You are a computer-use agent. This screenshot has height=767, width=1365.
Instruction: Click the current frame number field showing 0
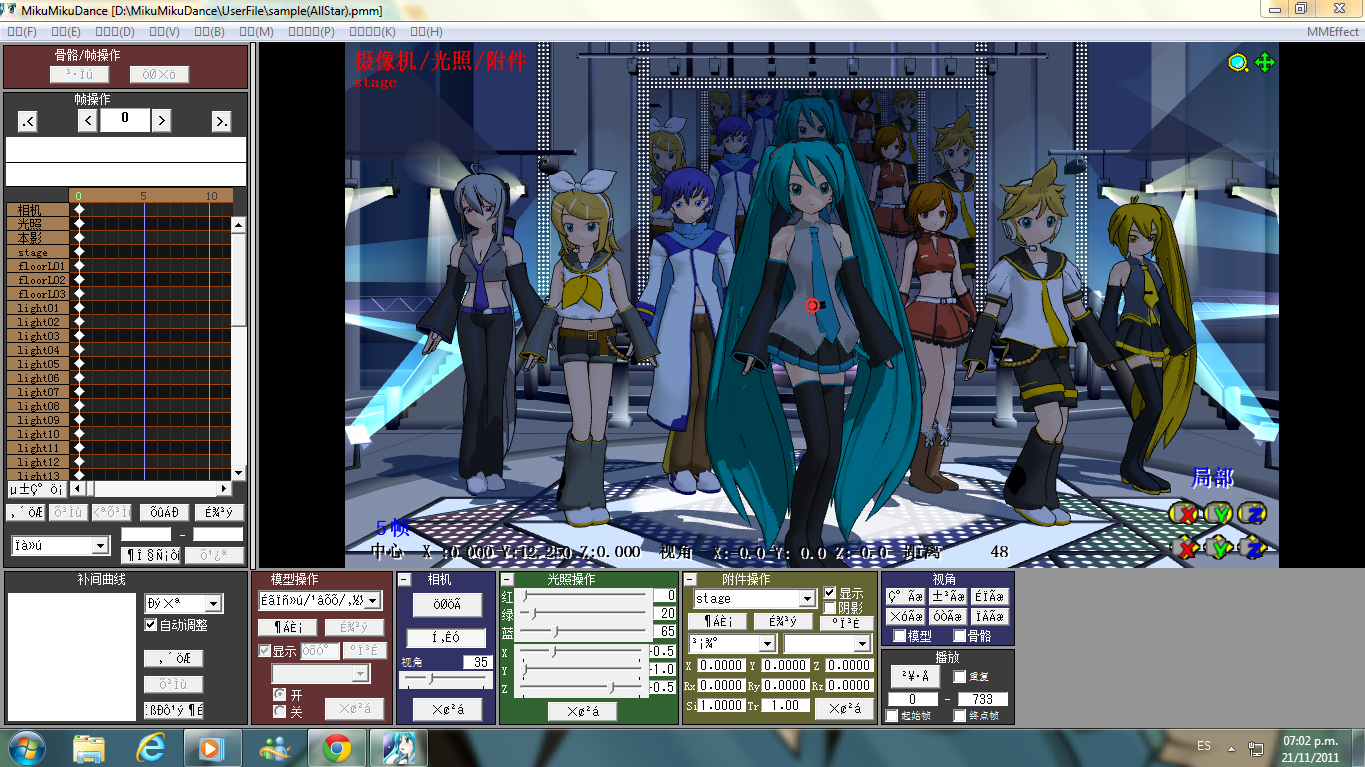pos(125,120)
